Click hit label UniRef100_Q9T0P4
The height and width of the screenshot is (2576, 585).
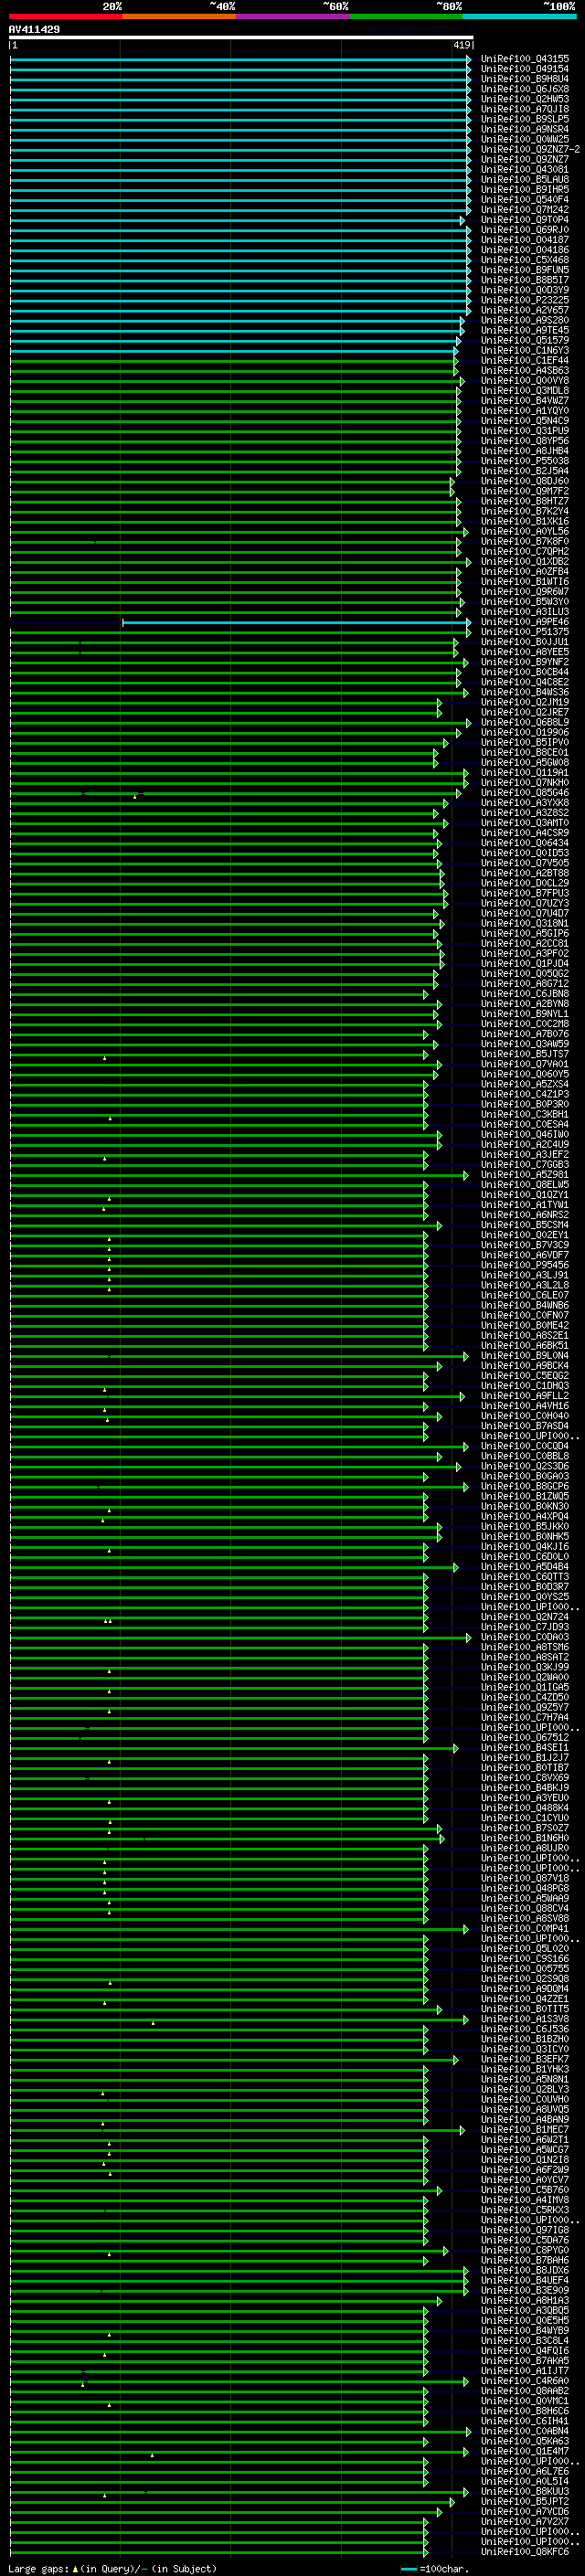click(x=525, y=220)
